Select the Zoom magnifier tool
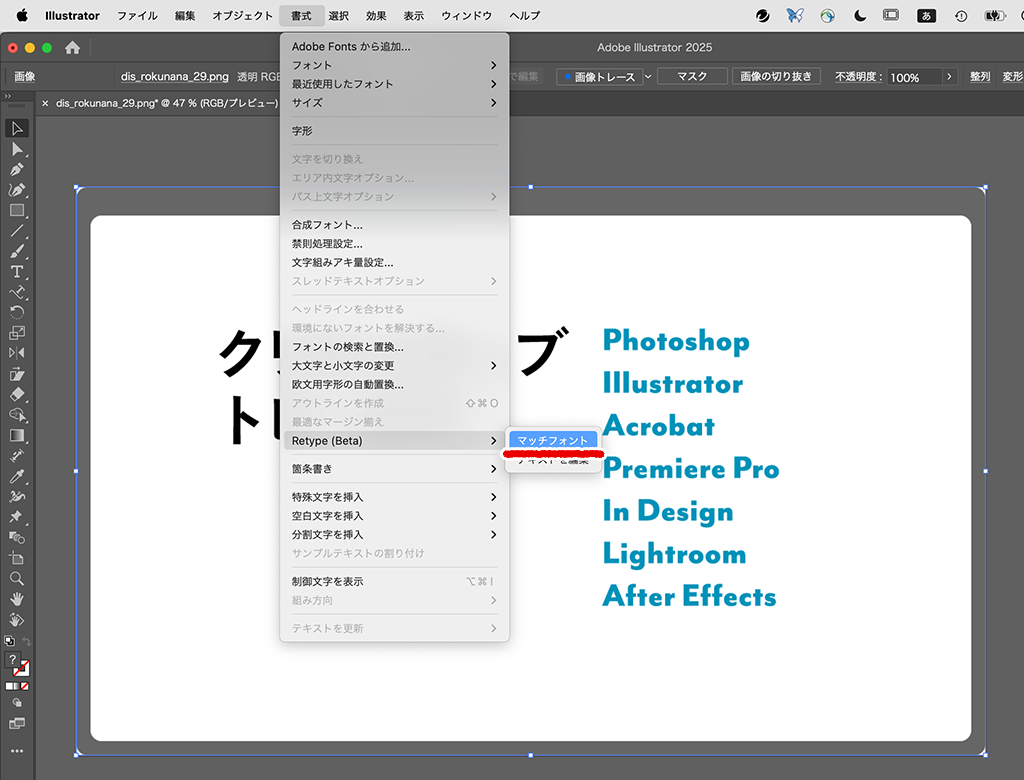This screenshot has width=1024, height=780. tap(17, 578)
